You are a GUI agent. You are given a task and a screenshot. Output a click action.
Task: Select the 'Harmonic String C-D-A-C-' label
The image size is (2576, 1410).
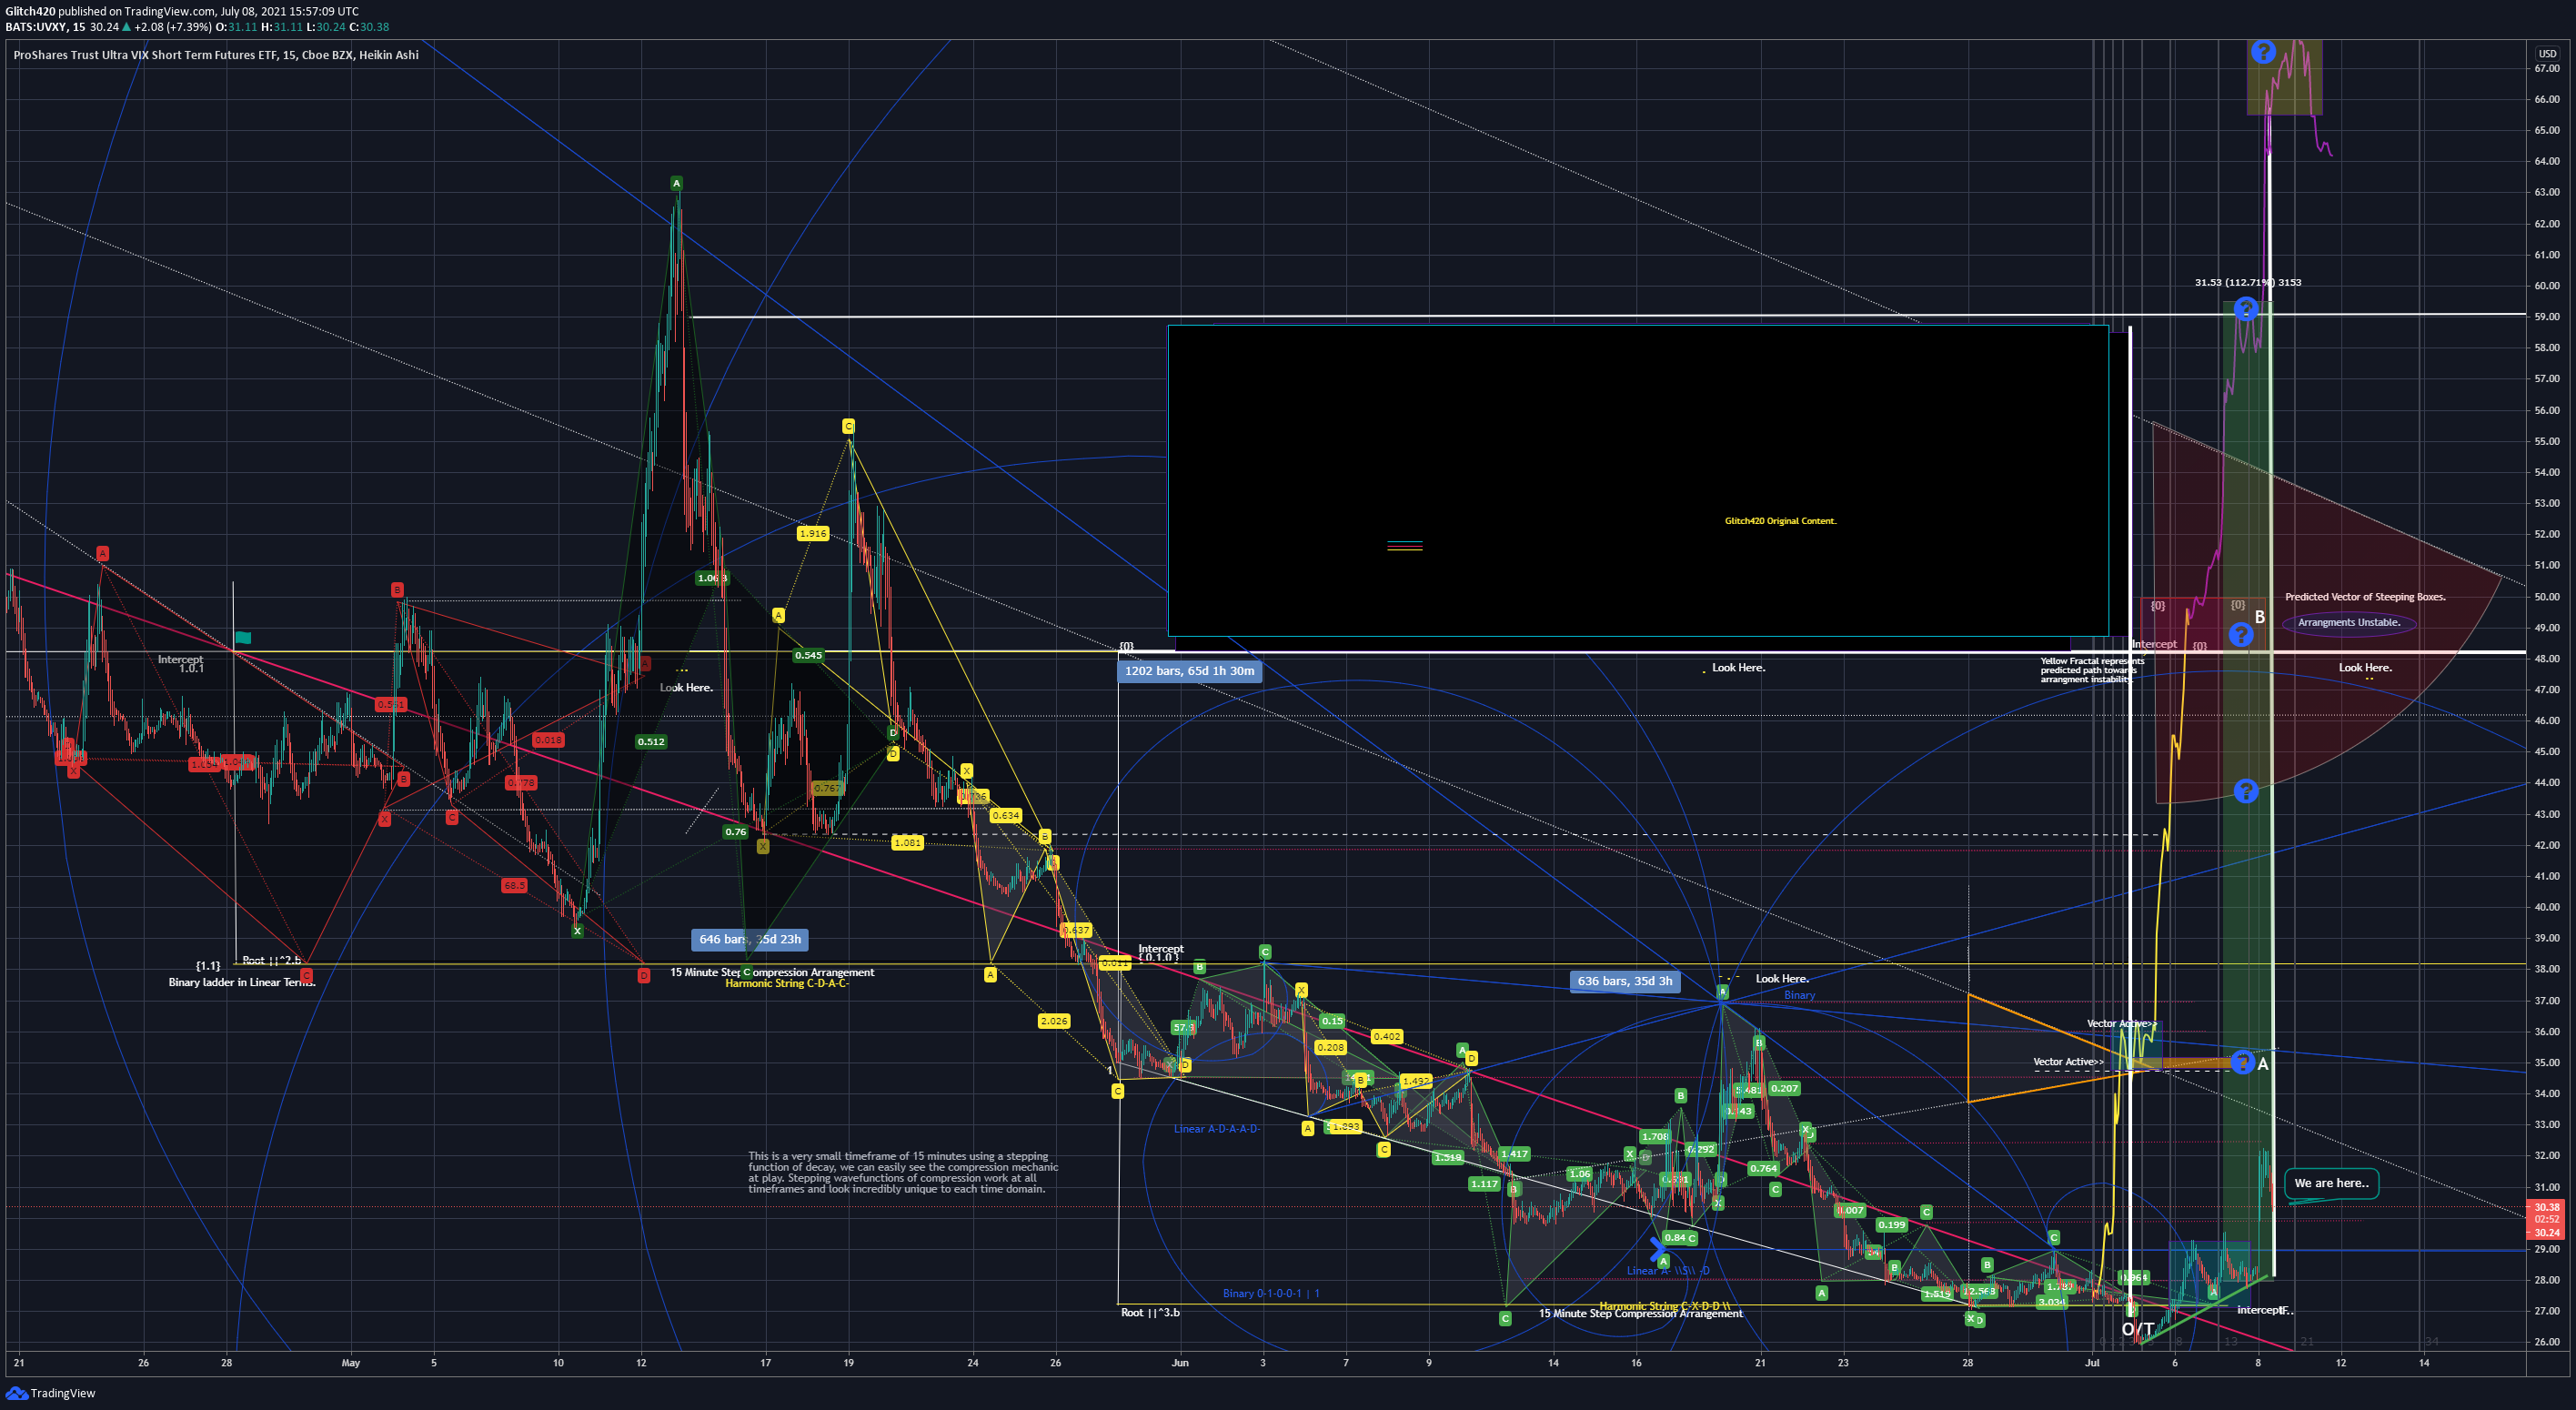pos(786,984)
